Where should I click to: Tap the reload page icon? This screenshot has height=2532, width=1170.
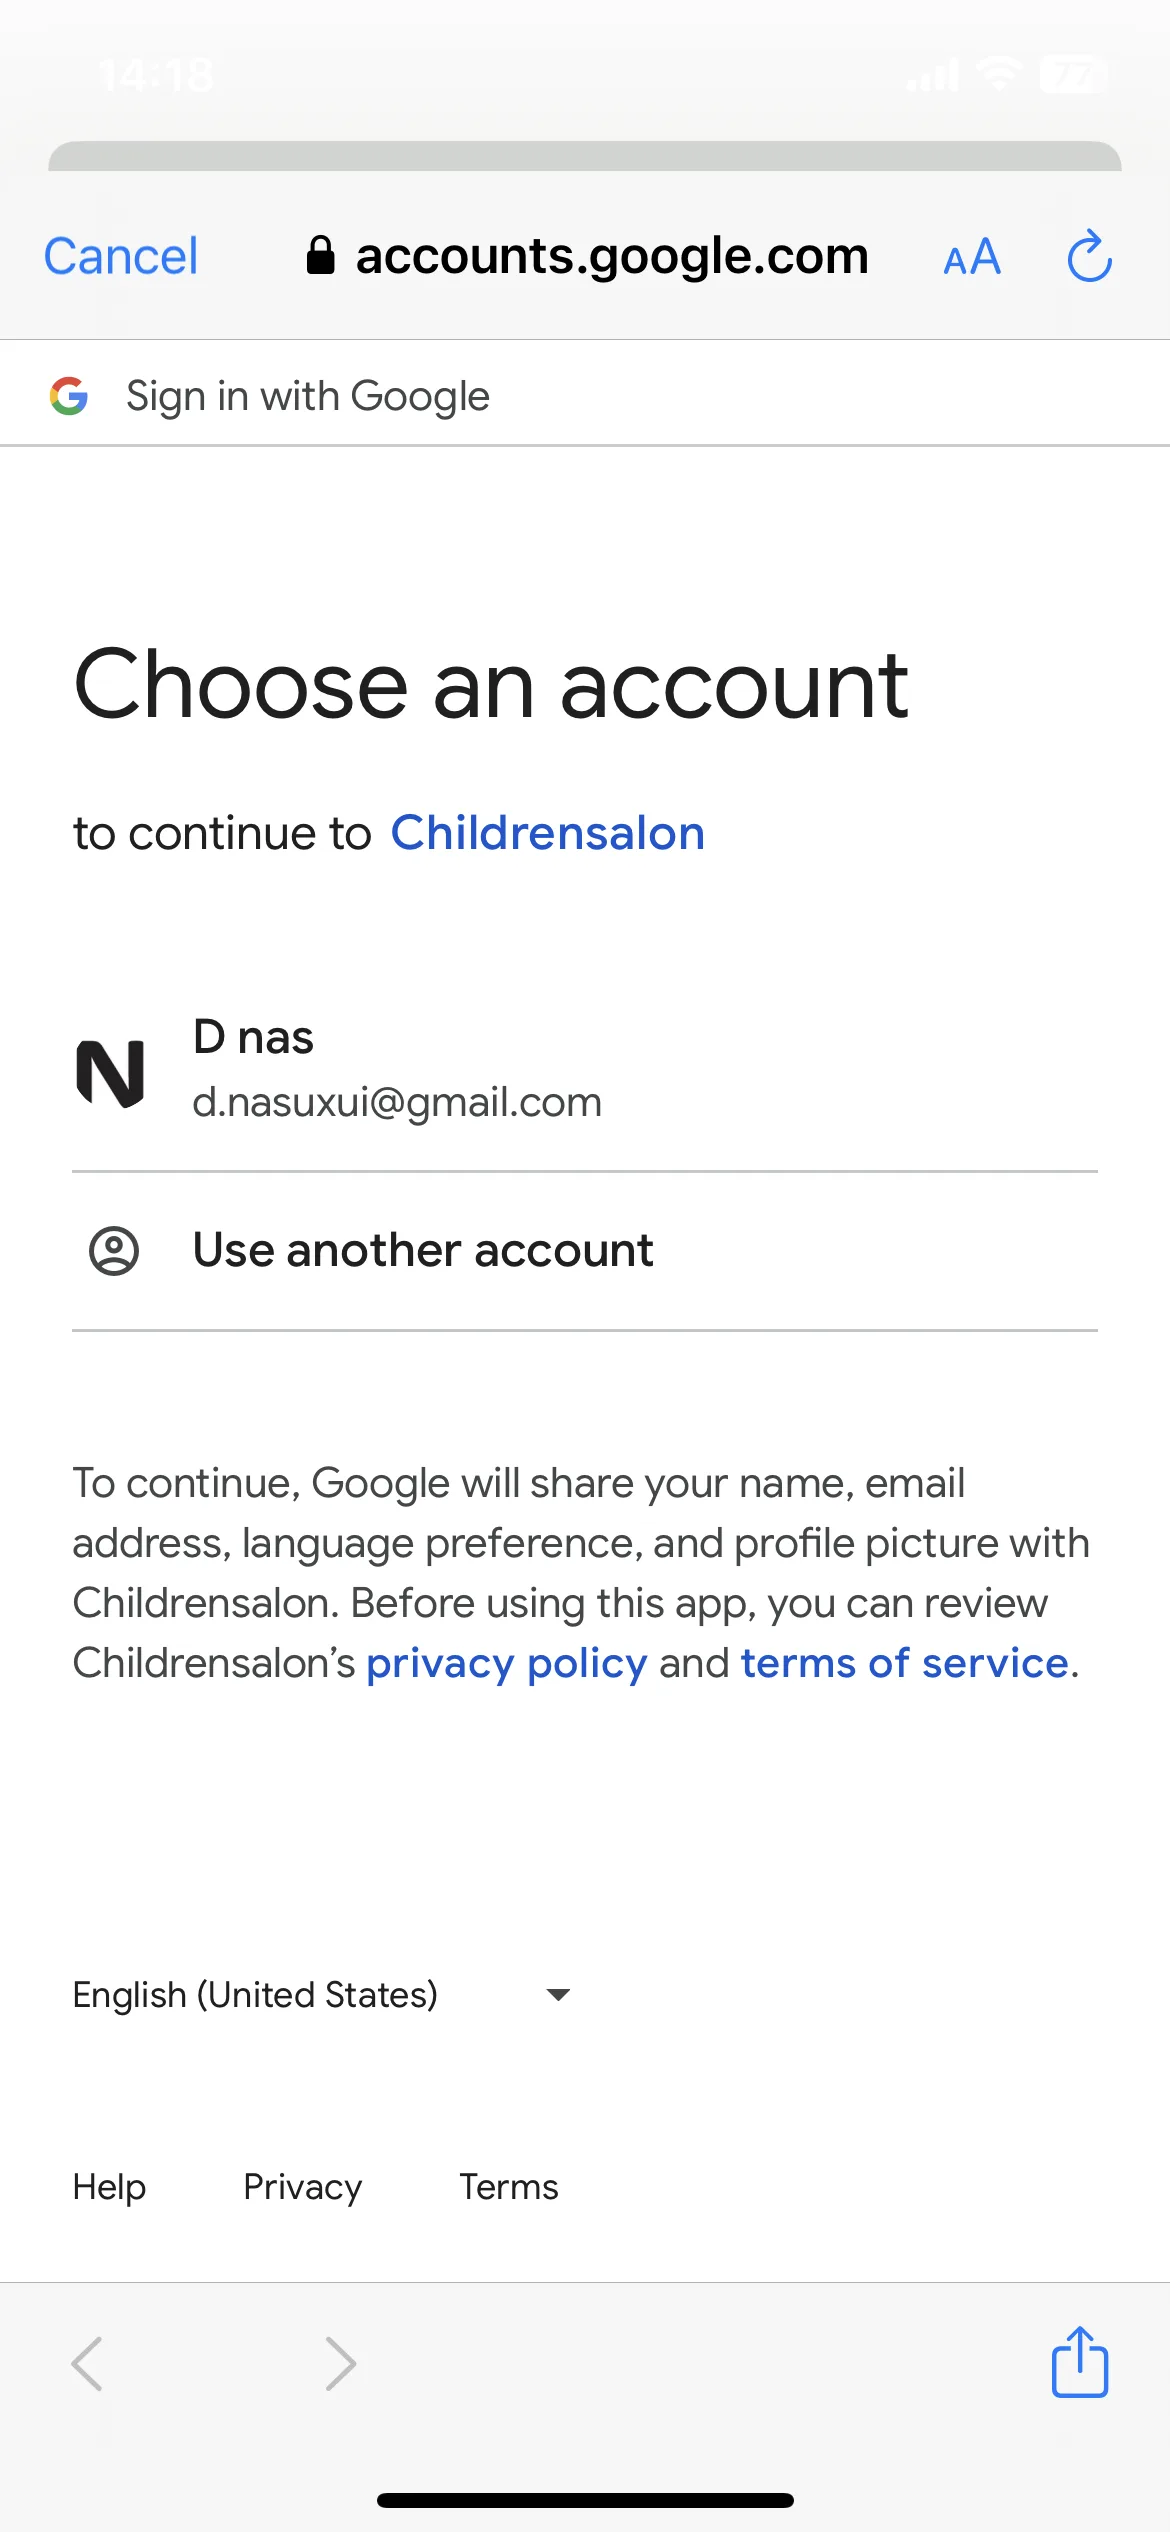point(1089,257)
